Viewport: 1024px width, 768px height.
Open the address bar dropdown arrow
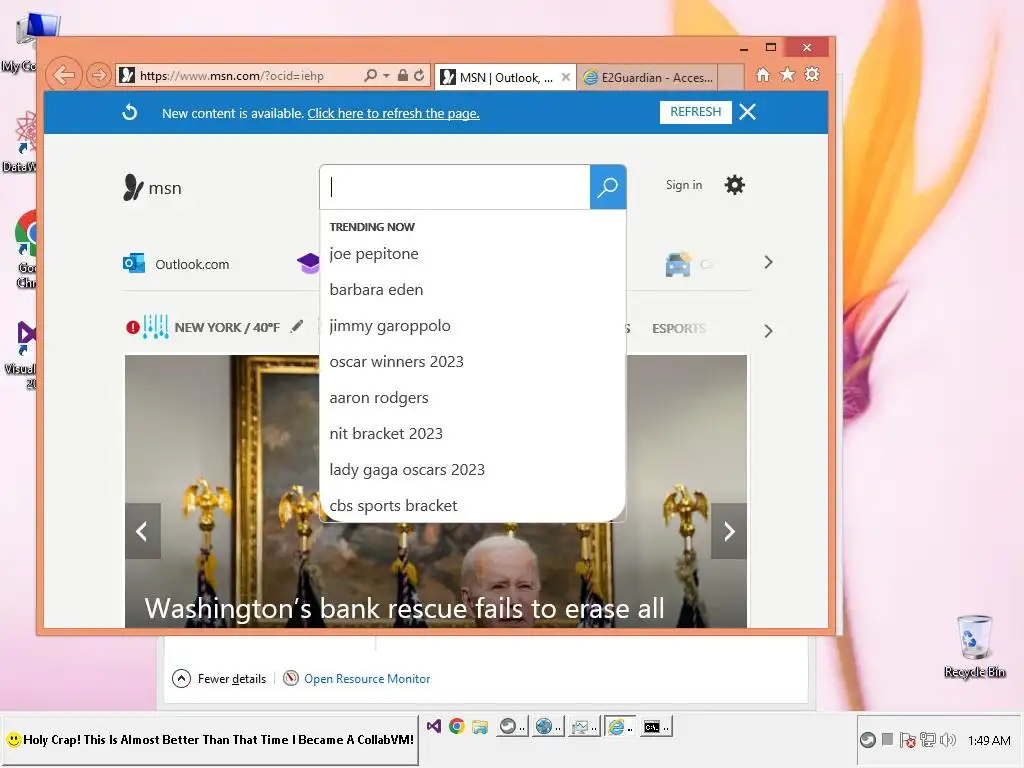coord(386,76)
